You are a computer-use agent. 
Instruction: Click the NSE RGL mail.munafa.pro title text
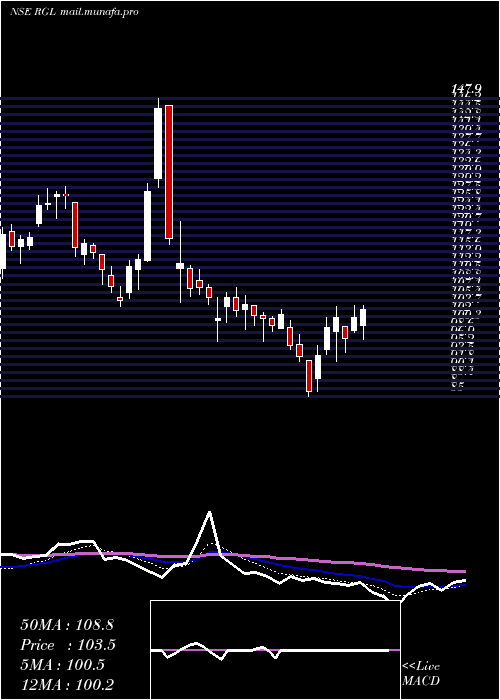(74, 12)
